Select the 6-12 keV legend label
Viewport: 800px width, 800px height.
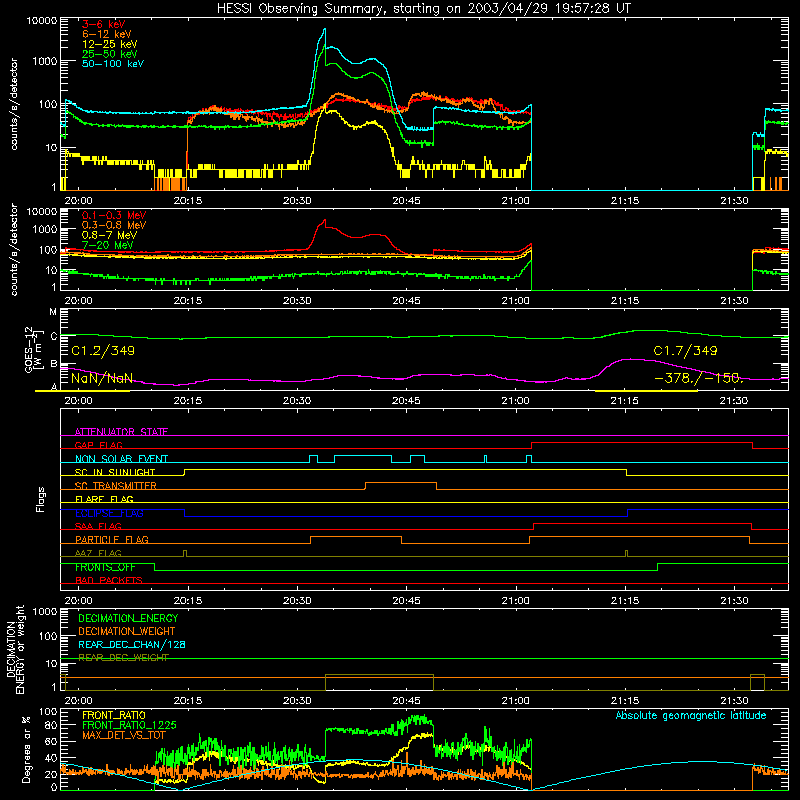(x=107, y=34)
